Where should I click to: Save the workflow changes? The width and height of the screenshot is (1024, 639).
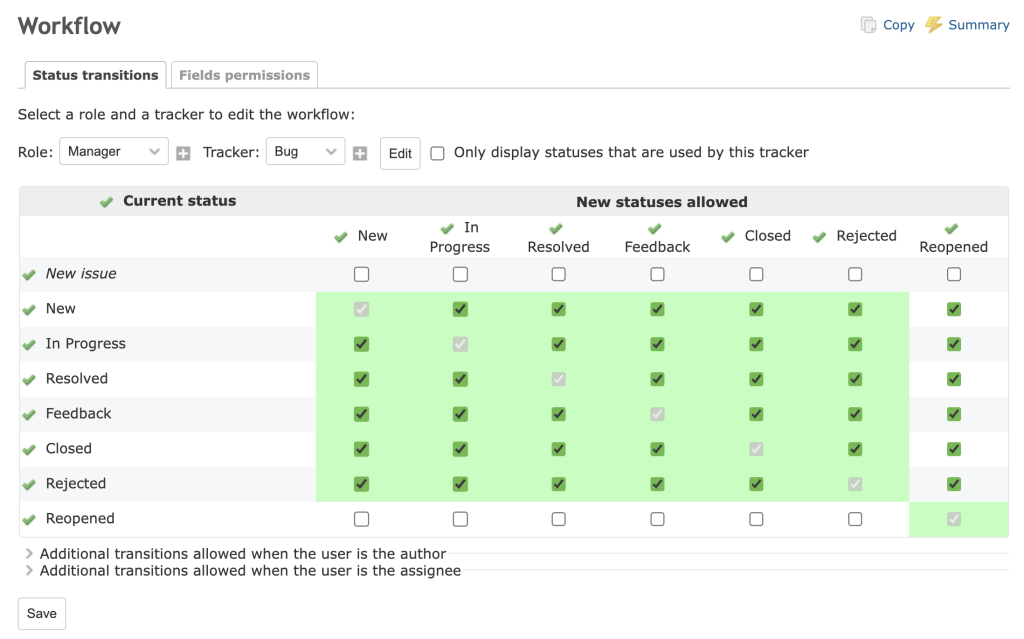(x=41, y=613)
